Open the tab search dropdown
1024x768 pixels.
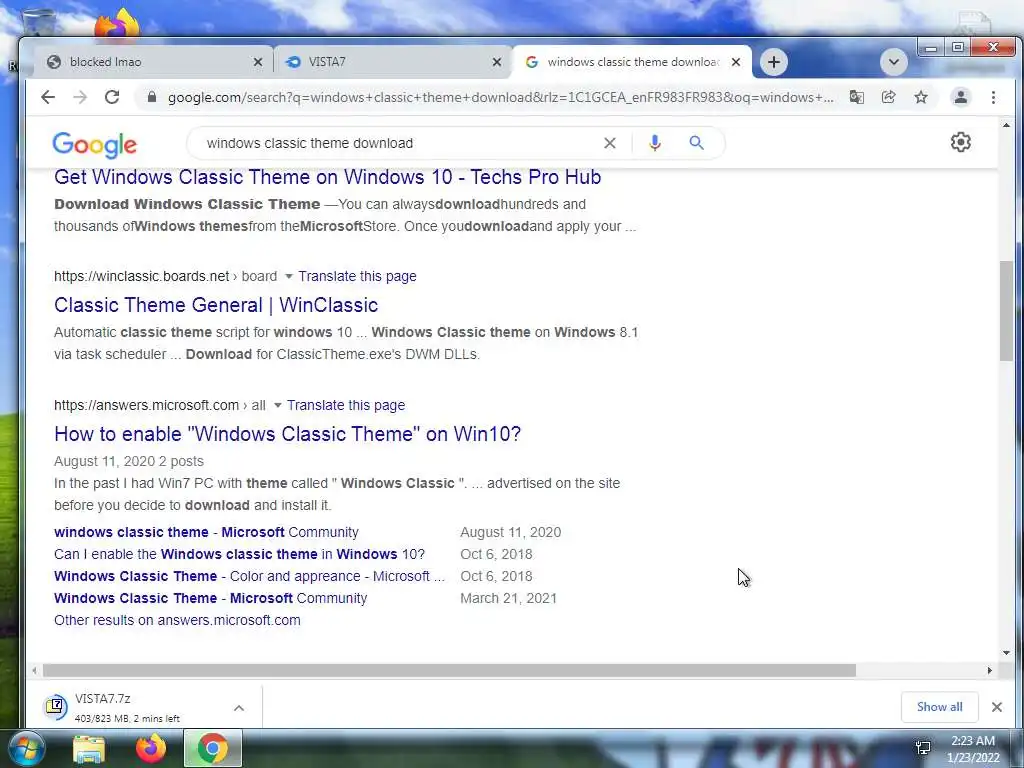(893, 62)
